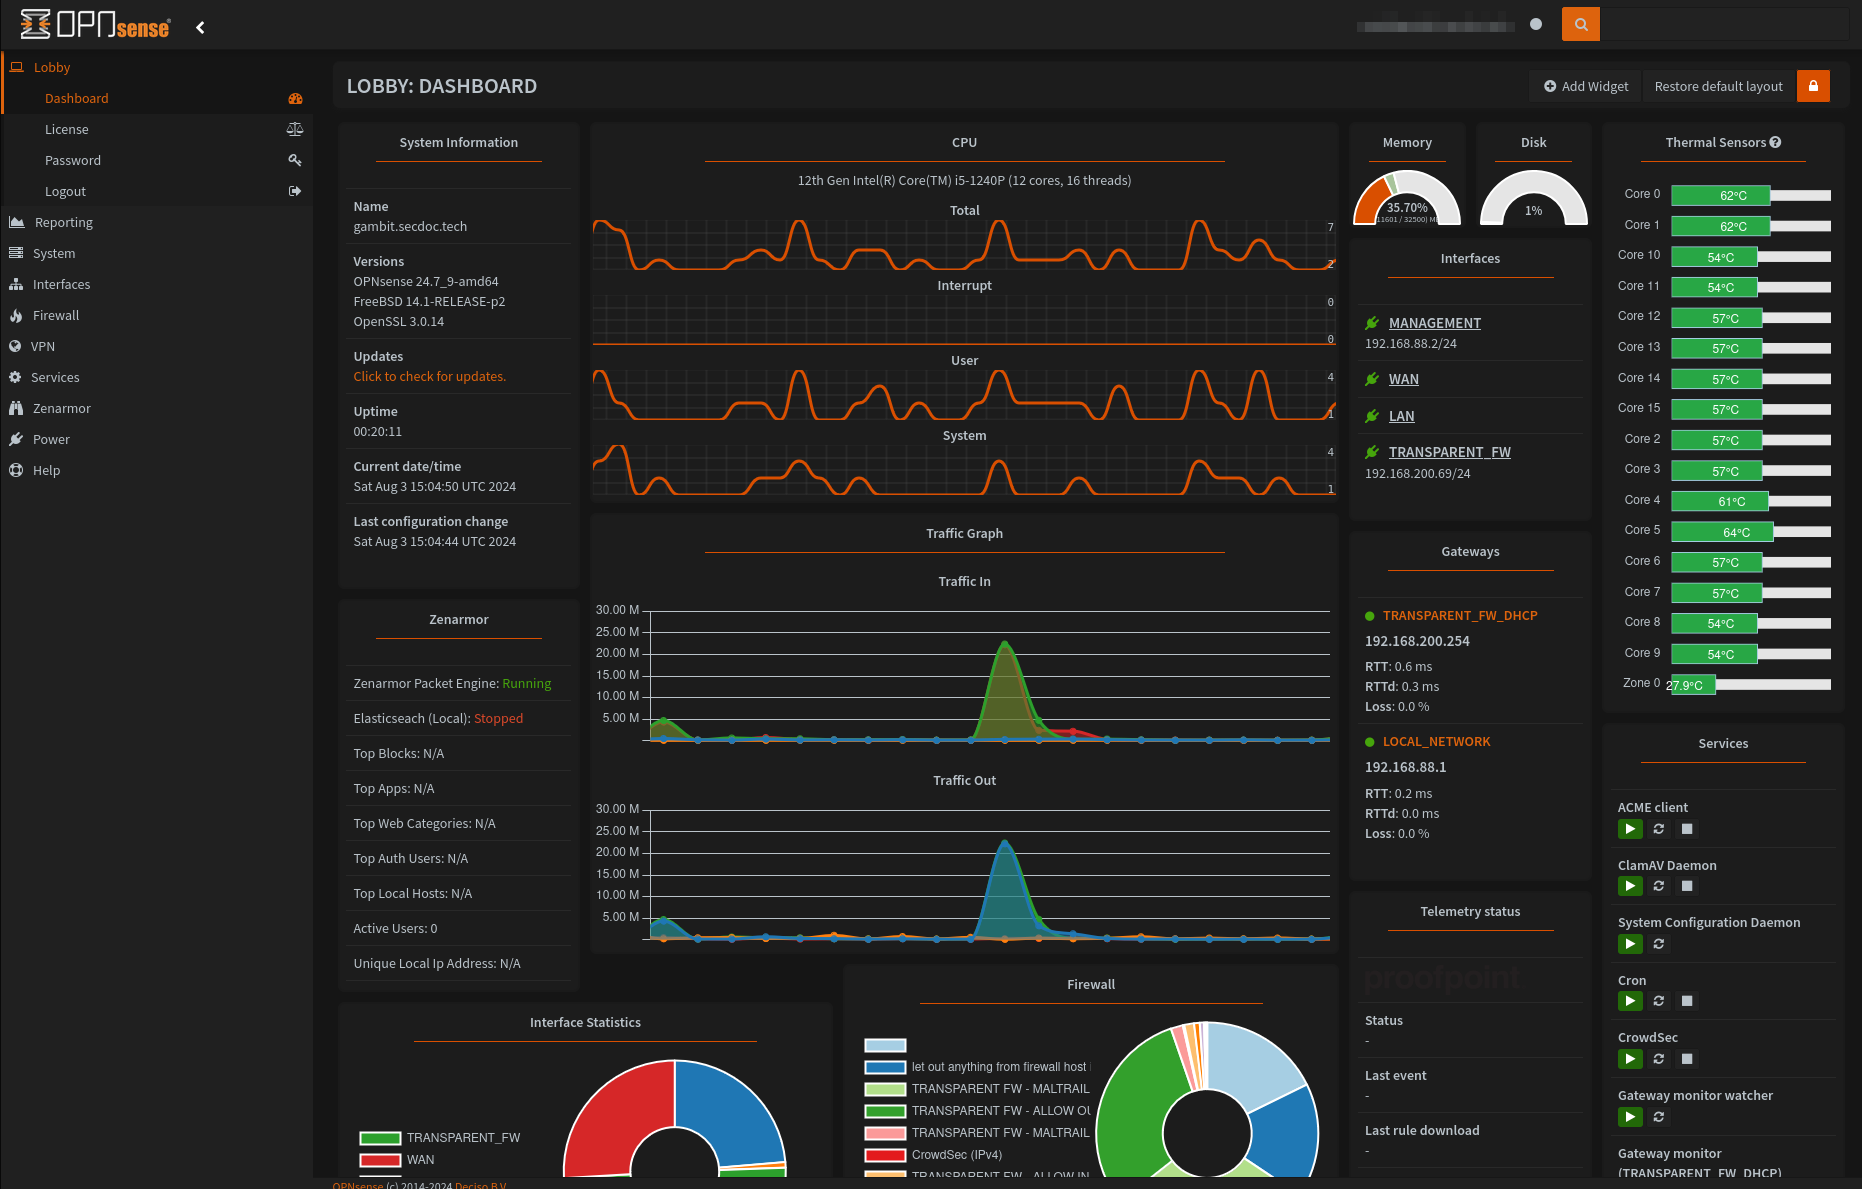Restart the ACME client service

pos(1658,829)
